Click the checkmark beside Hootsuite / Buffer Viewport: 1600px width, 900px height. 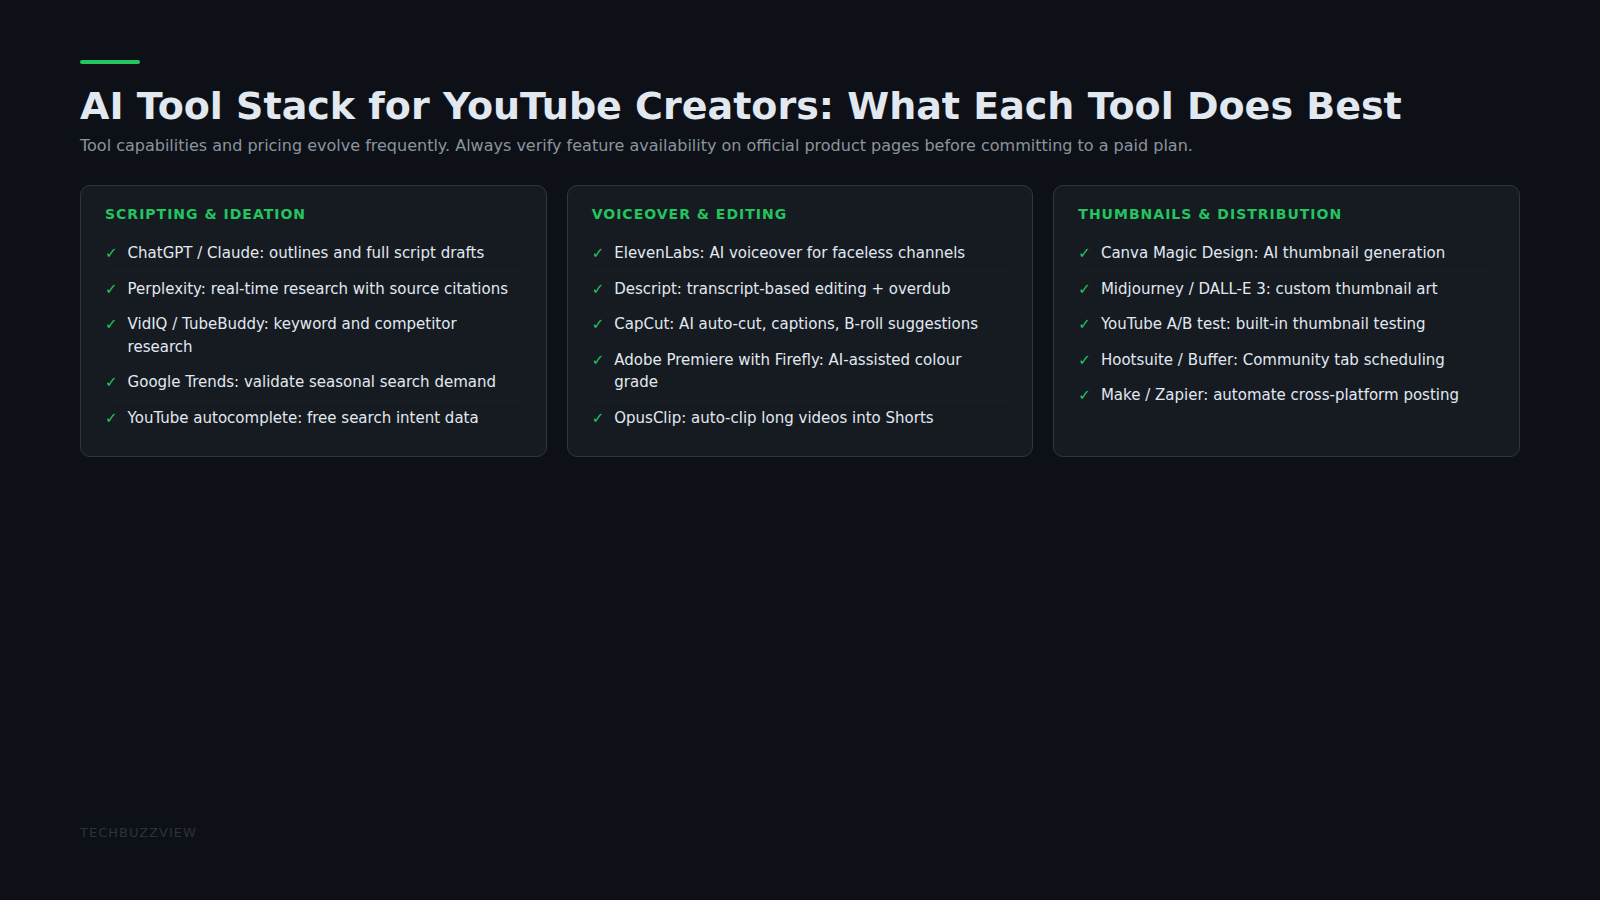tap(1084, 361)
